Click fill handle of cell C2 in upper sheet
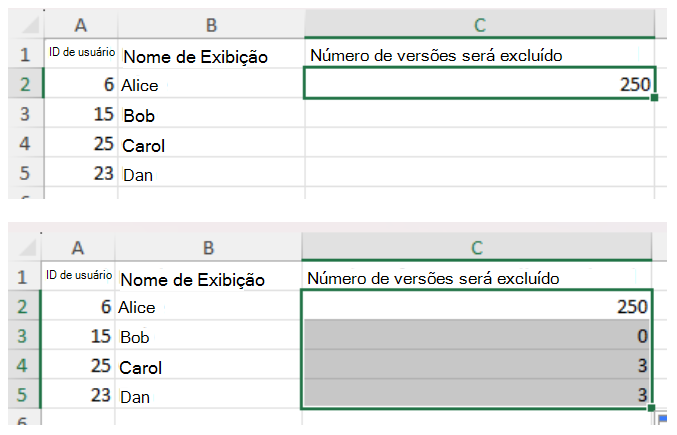This screenshot has height=435, width=677. coord(653,98)
